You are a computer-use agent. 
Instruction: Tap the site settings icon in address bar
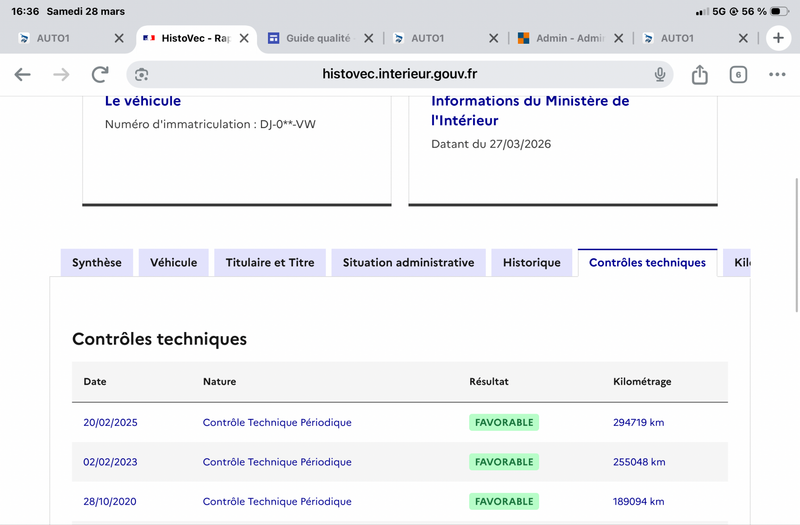(142, 75)
